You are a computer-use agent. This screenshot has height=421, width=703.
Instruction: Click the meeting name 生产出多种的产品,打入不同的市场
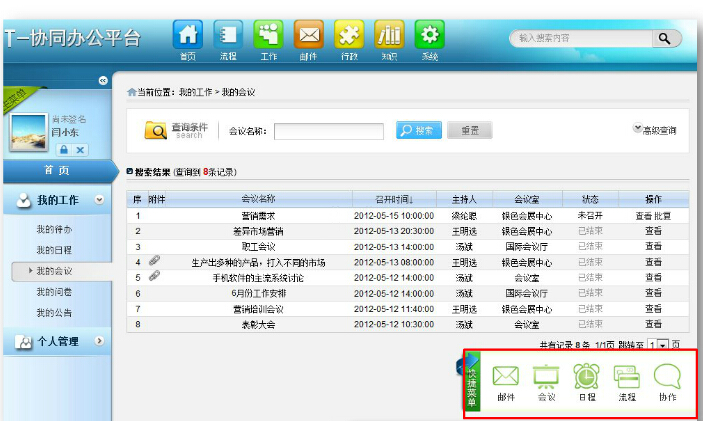pyautogui.click(x=258, y=263)
